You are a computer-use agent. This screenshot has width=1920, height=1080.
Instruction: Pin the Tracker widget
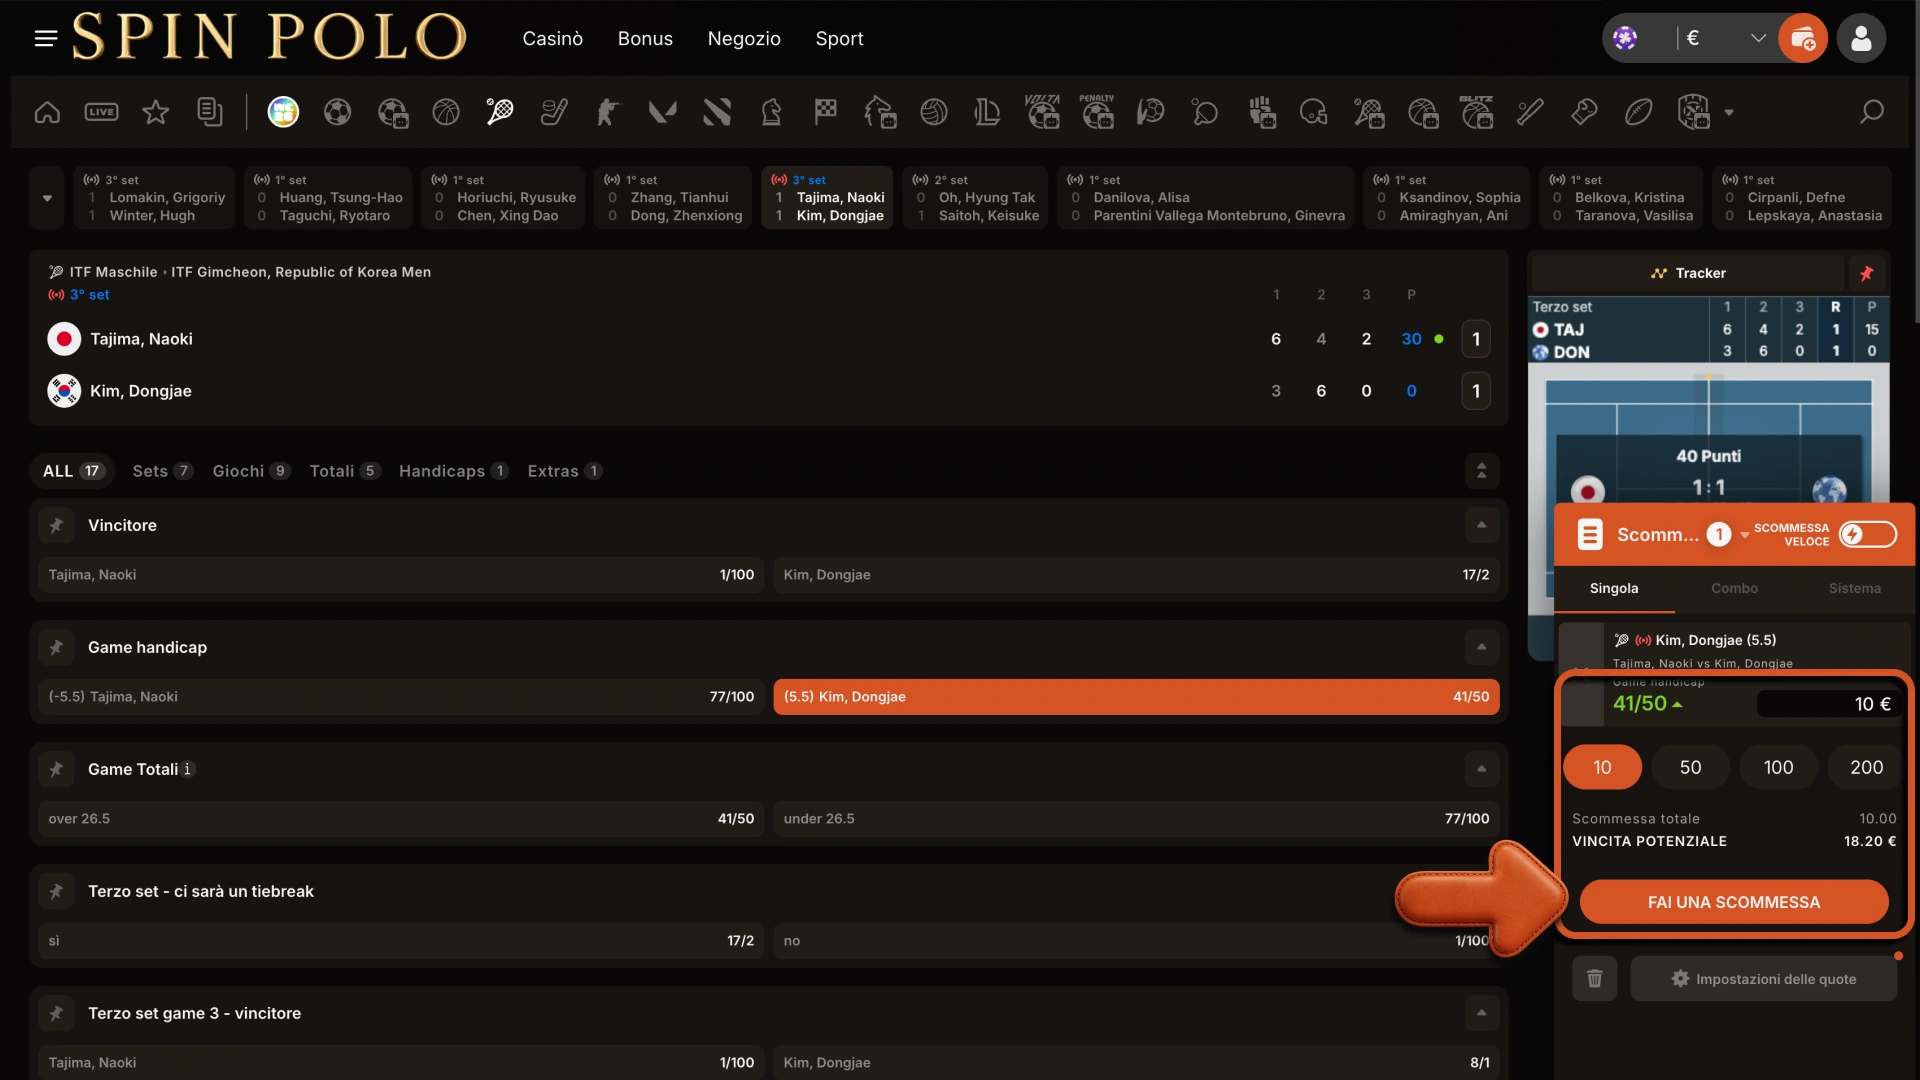click(1866, 273)
